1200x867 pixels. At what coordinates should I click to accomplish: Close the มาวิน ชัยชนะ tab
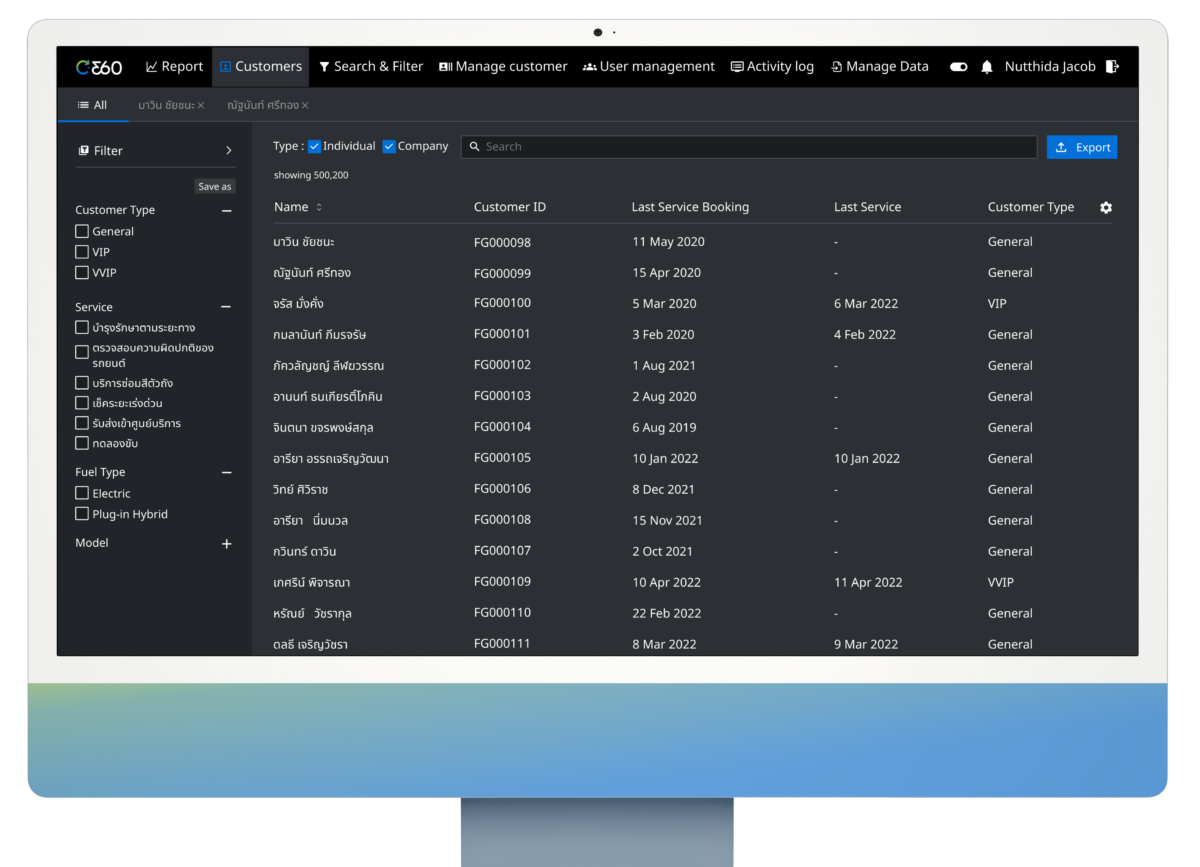(x=201, y=105)
